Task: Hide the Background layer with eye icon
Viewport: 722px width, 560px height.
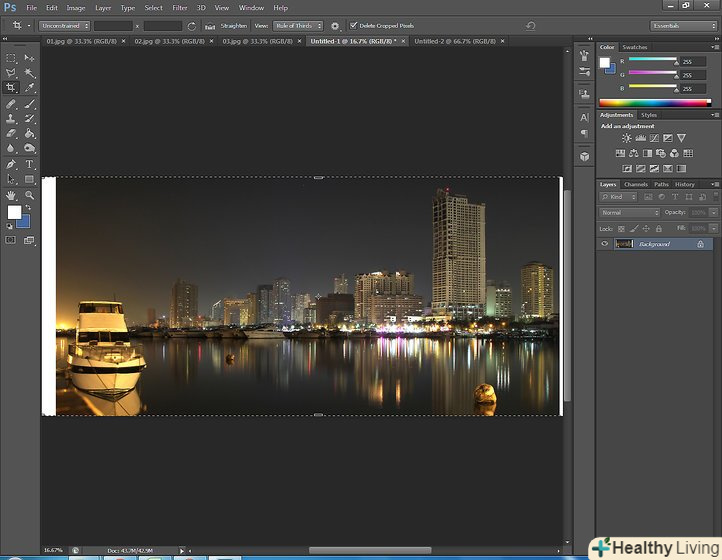Action: 606,244
